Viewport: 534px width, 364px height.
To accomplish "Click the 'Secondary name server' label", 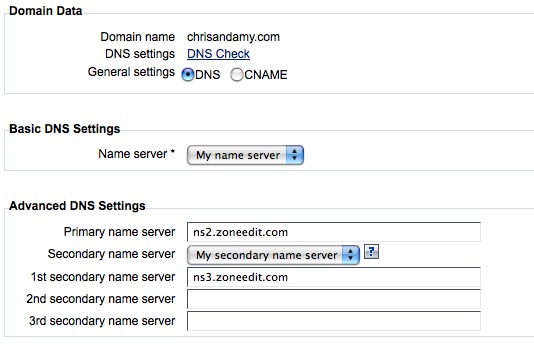I will pyautogui.click(x=111, y=254).
